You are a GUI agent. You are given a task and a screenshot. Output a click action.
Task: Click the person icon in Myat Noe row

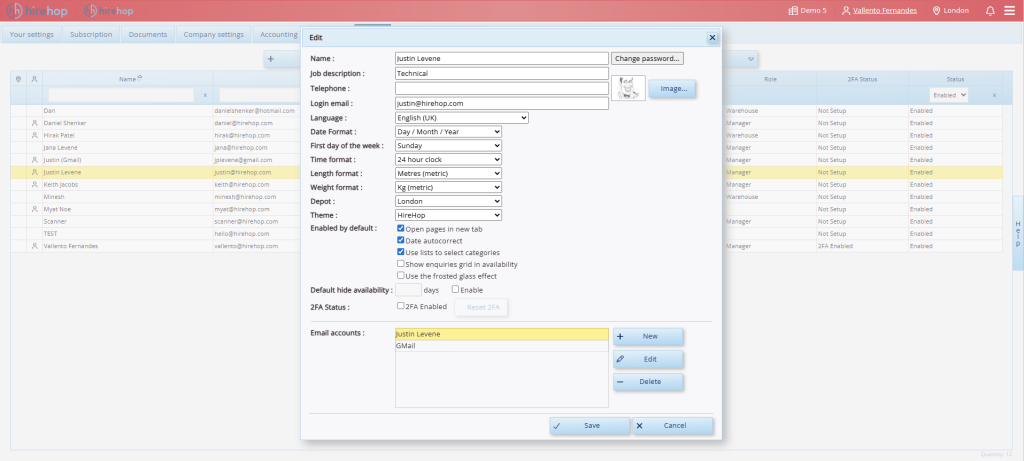coord(35,209)
